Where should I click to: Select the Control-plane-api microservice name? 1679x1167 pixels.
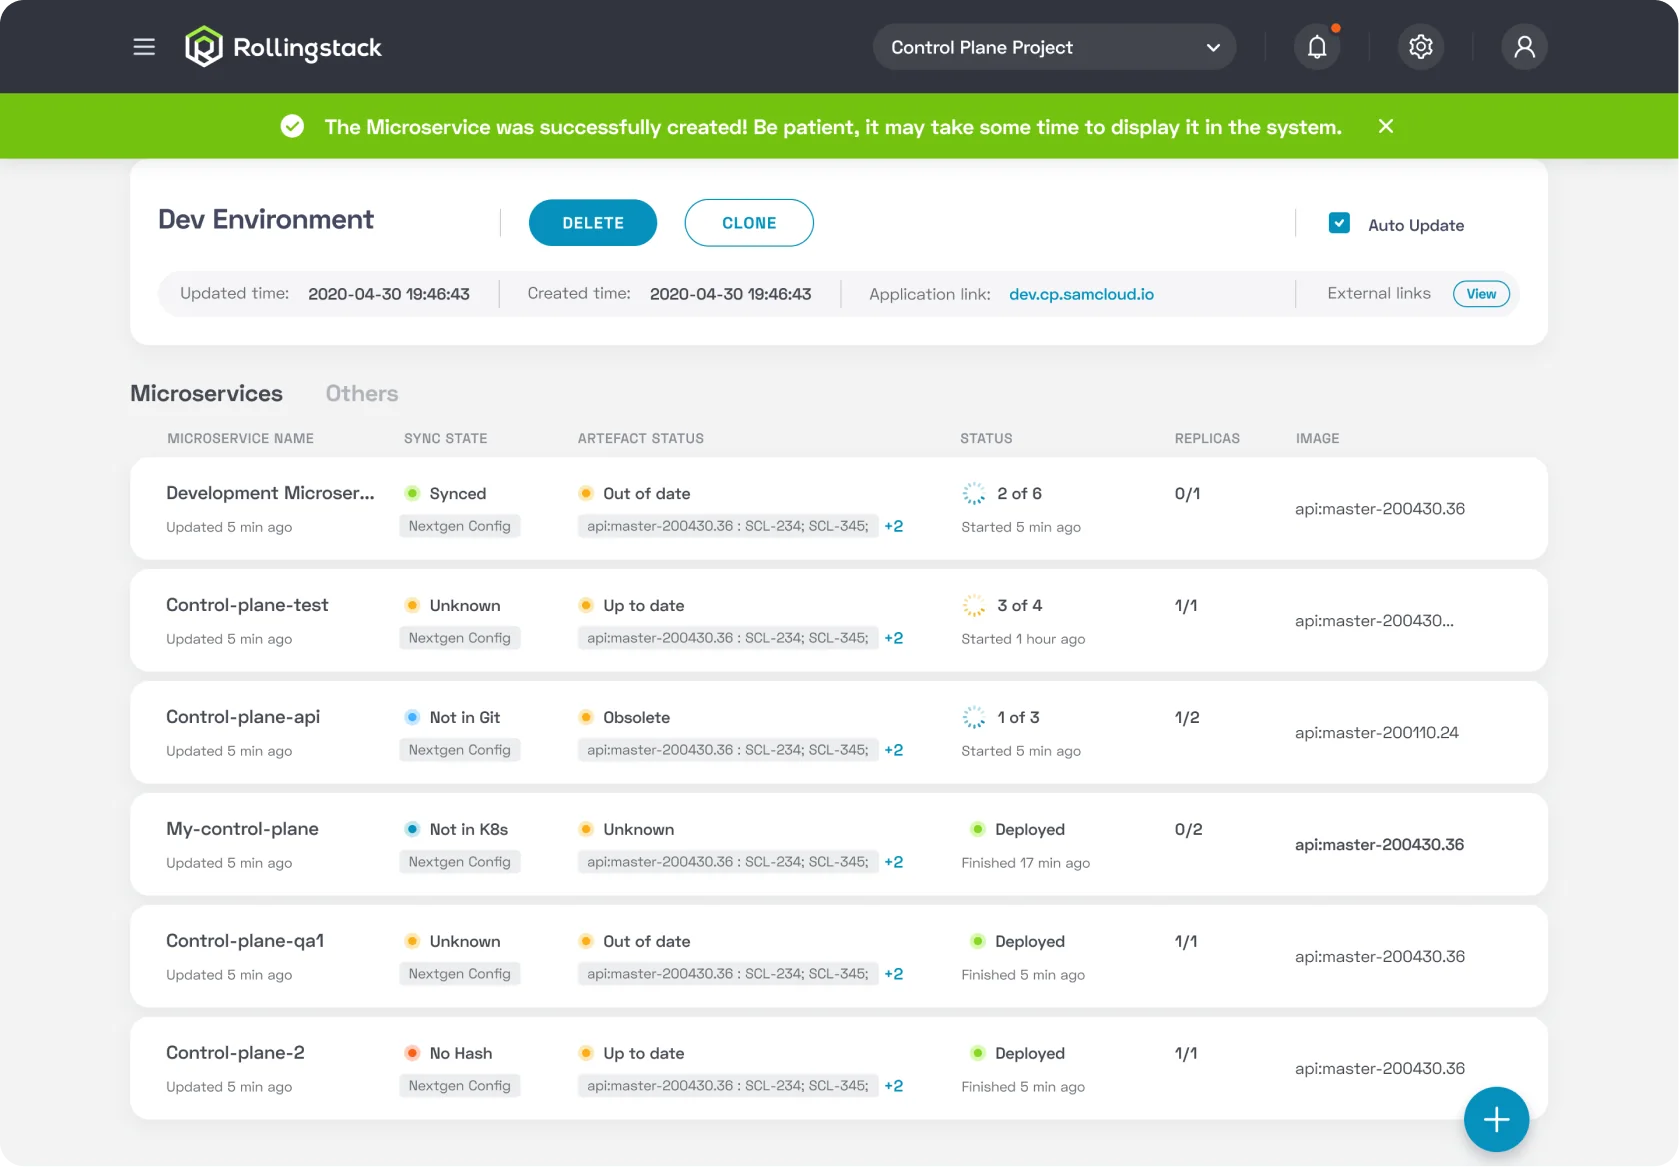tap(243, 717)
